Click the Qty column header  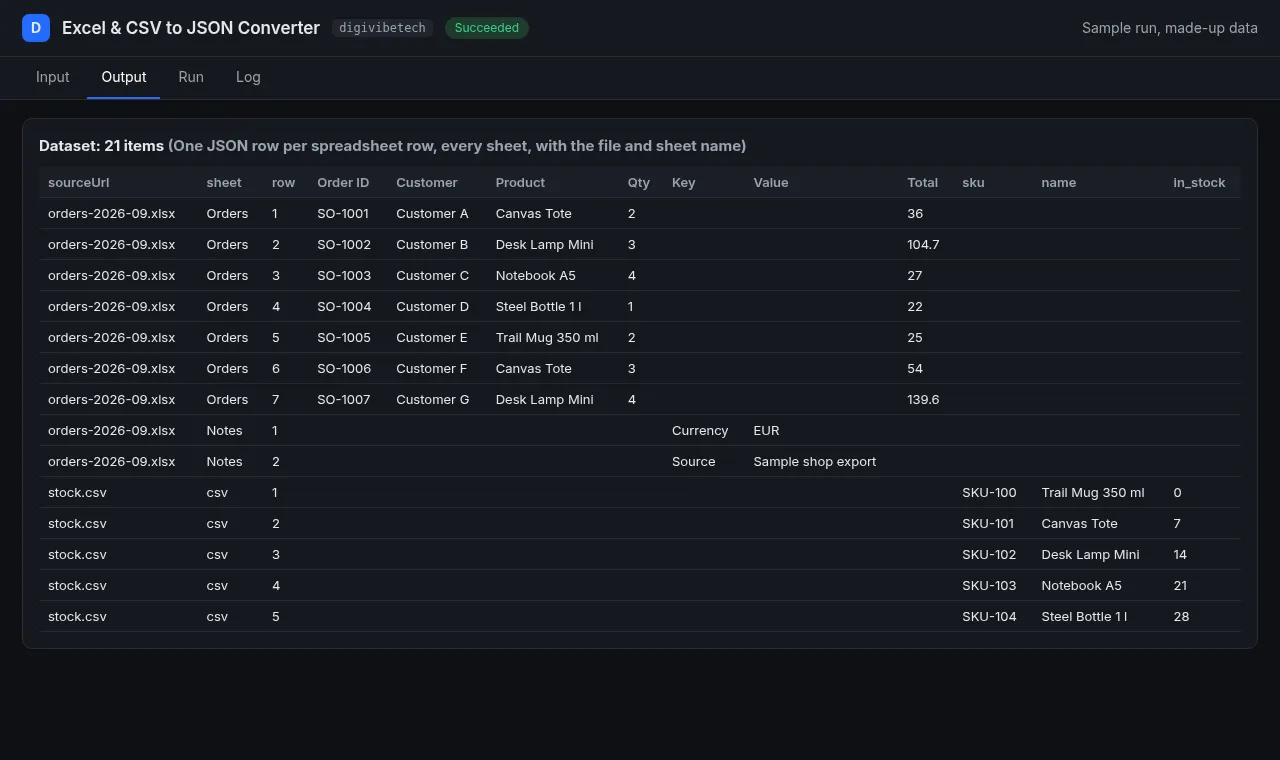(x=639, y=182)
